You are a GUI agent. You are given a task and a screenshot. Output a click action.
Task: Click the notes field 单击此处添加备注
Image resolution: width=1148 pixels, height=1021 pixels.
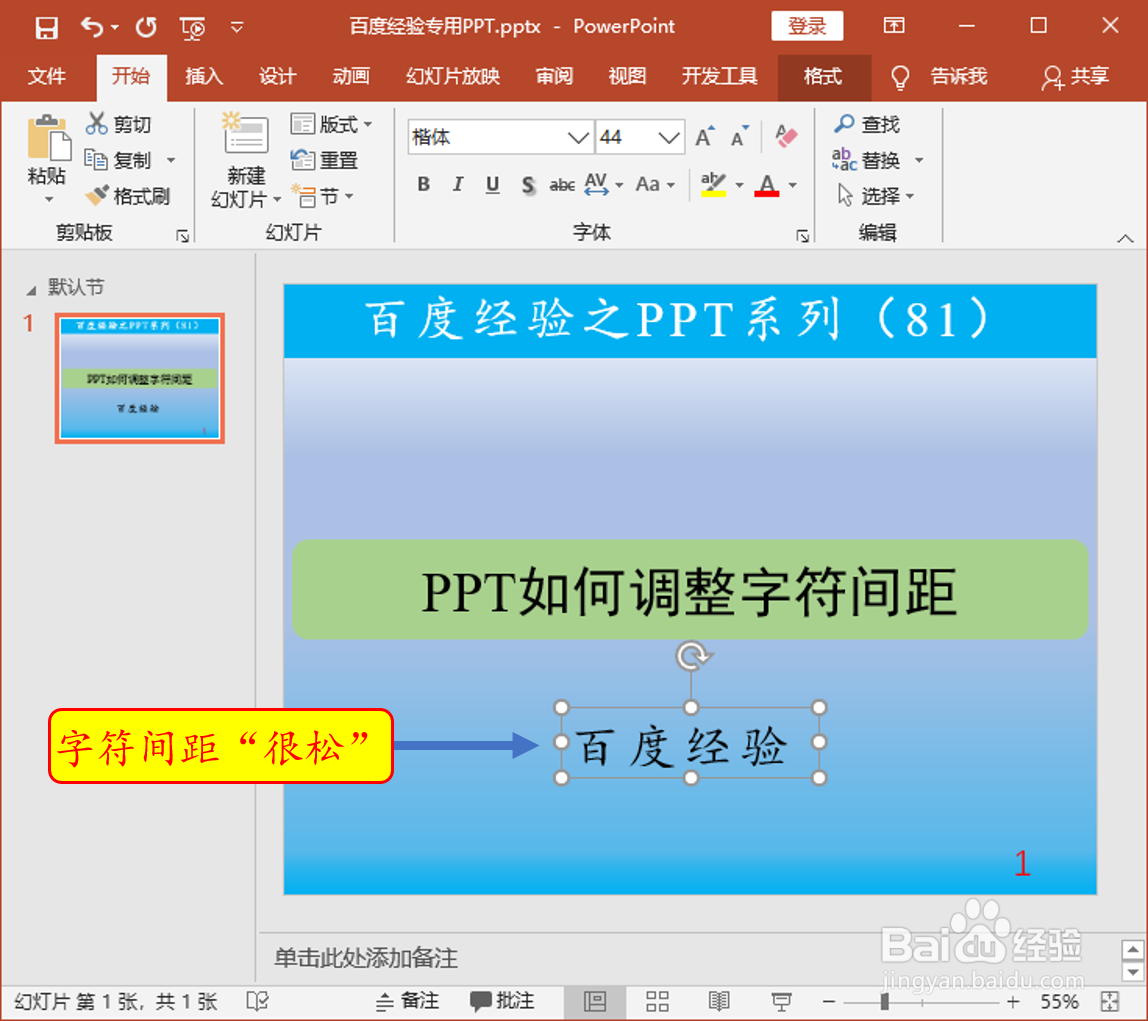(x=366, y=957)
